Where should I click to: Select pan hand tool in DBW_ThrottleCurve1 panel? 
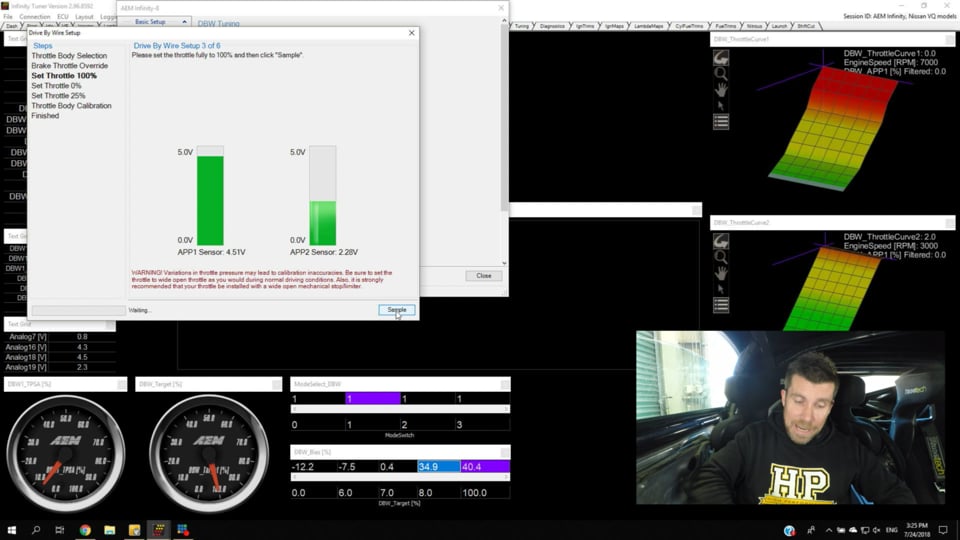click(x=721, y=90)
